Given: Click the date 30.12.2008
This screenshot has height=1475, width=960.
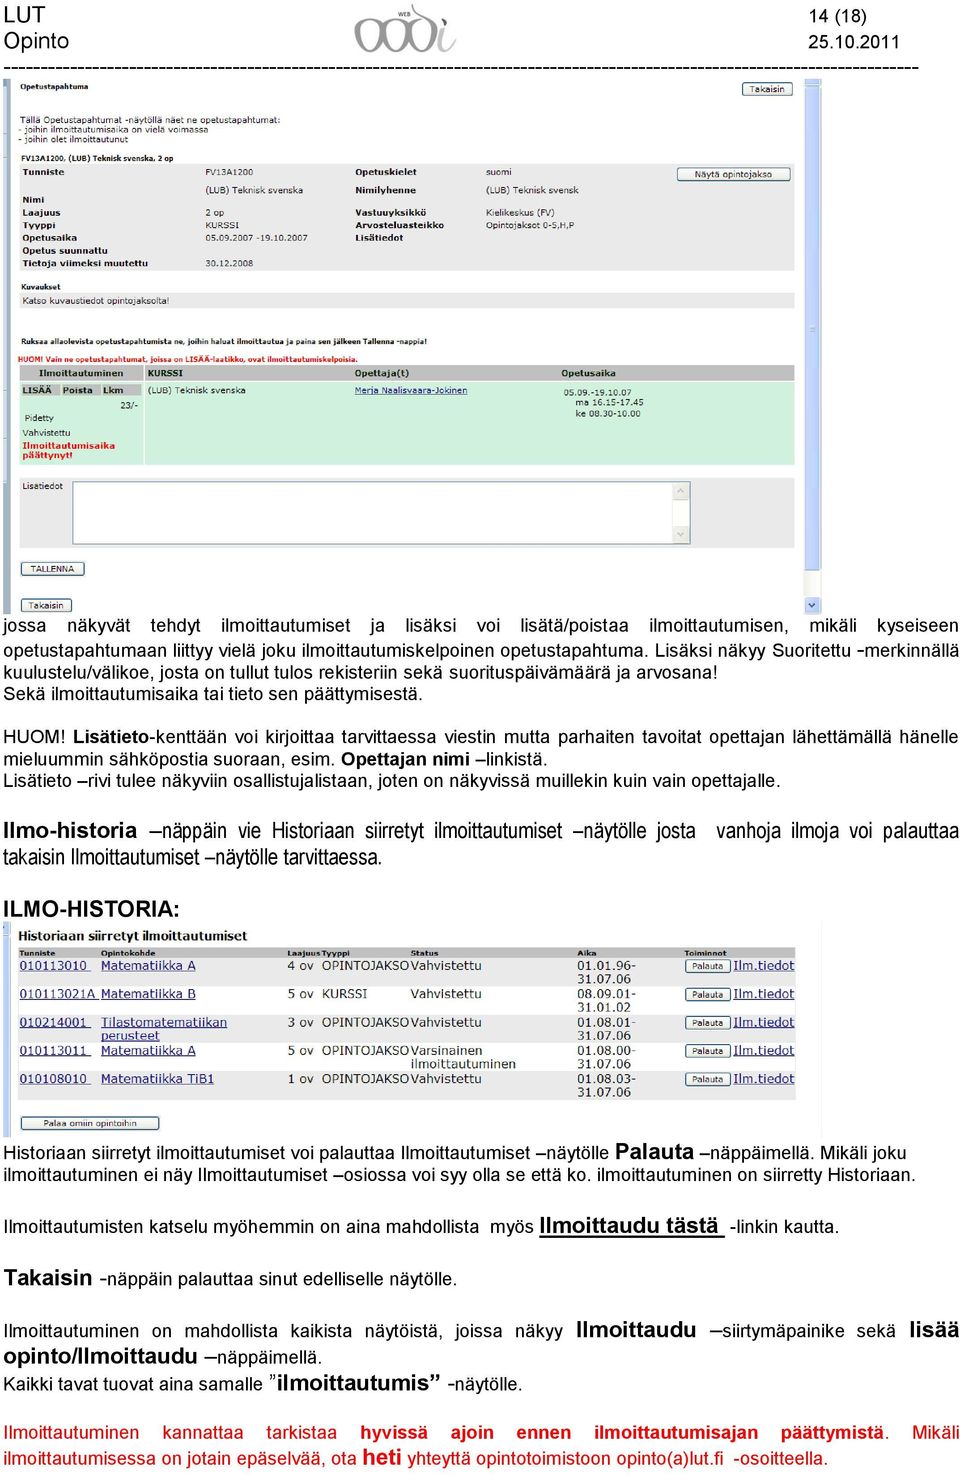Looking at the screenshot, I should 229,263.
